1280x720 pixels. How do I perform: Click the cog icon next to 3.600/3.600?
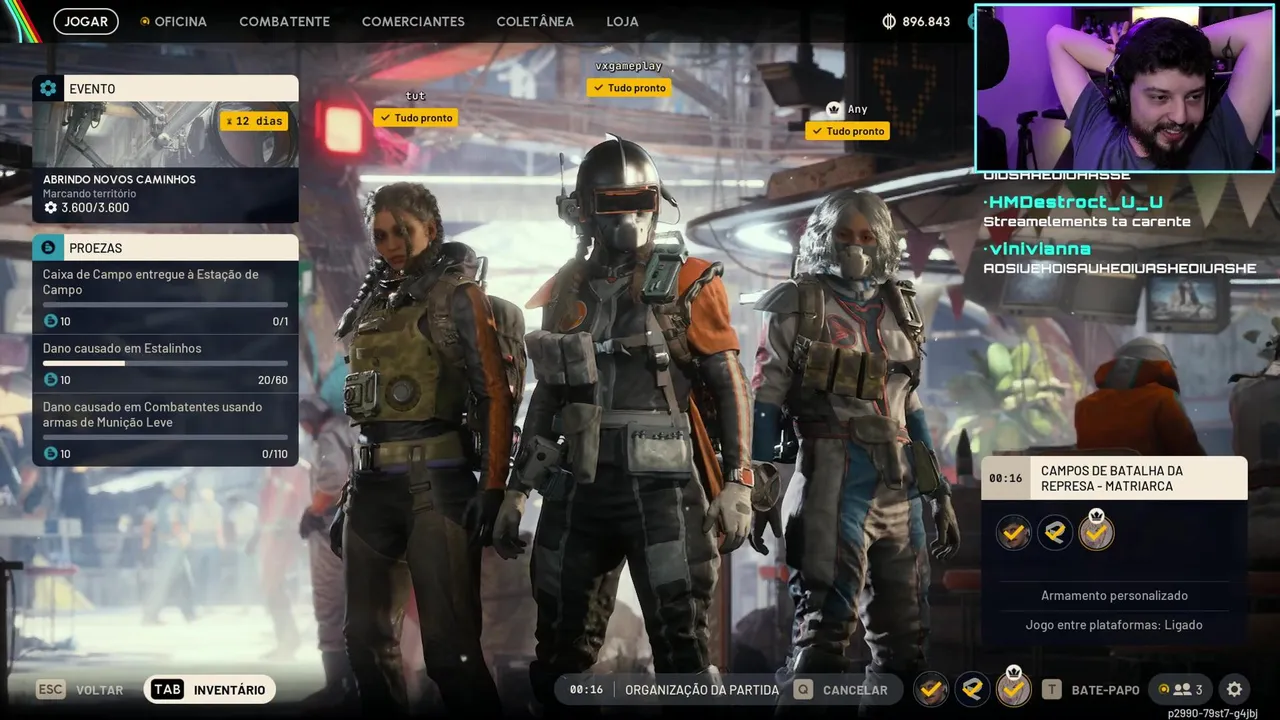tap(51, 208)
